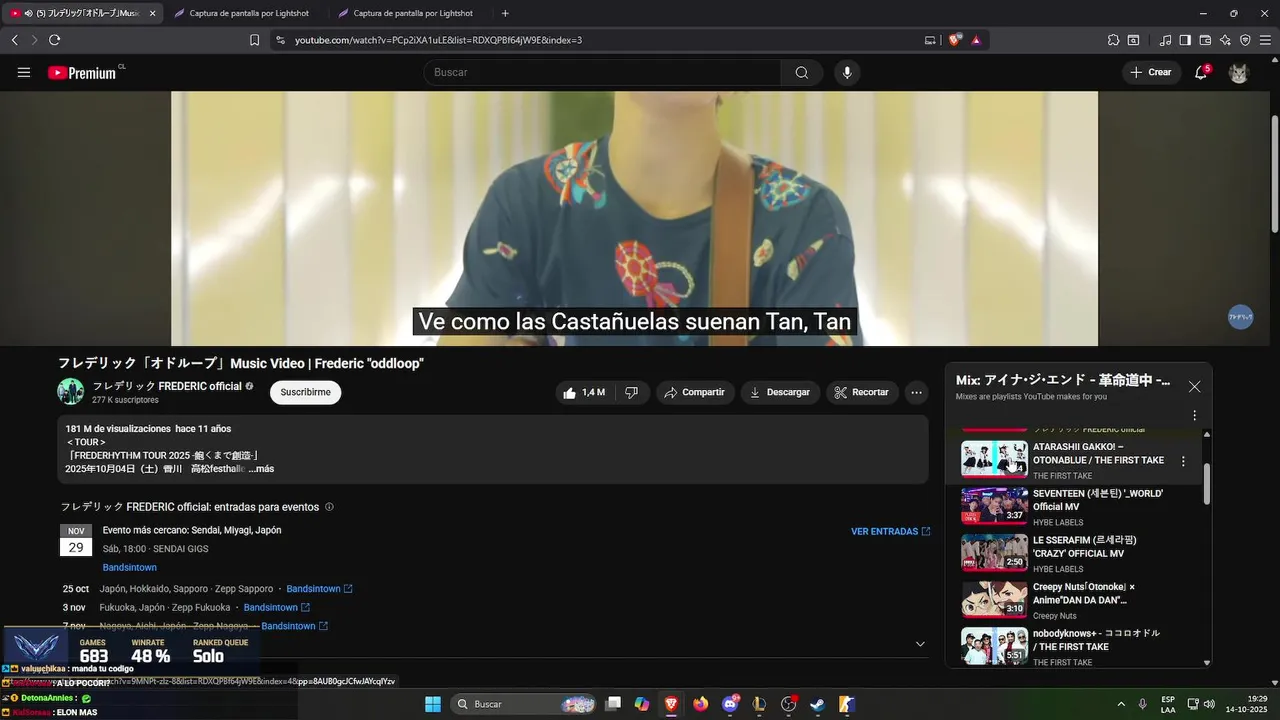Open Bandsintown link under Sendai event

point(130,567)
